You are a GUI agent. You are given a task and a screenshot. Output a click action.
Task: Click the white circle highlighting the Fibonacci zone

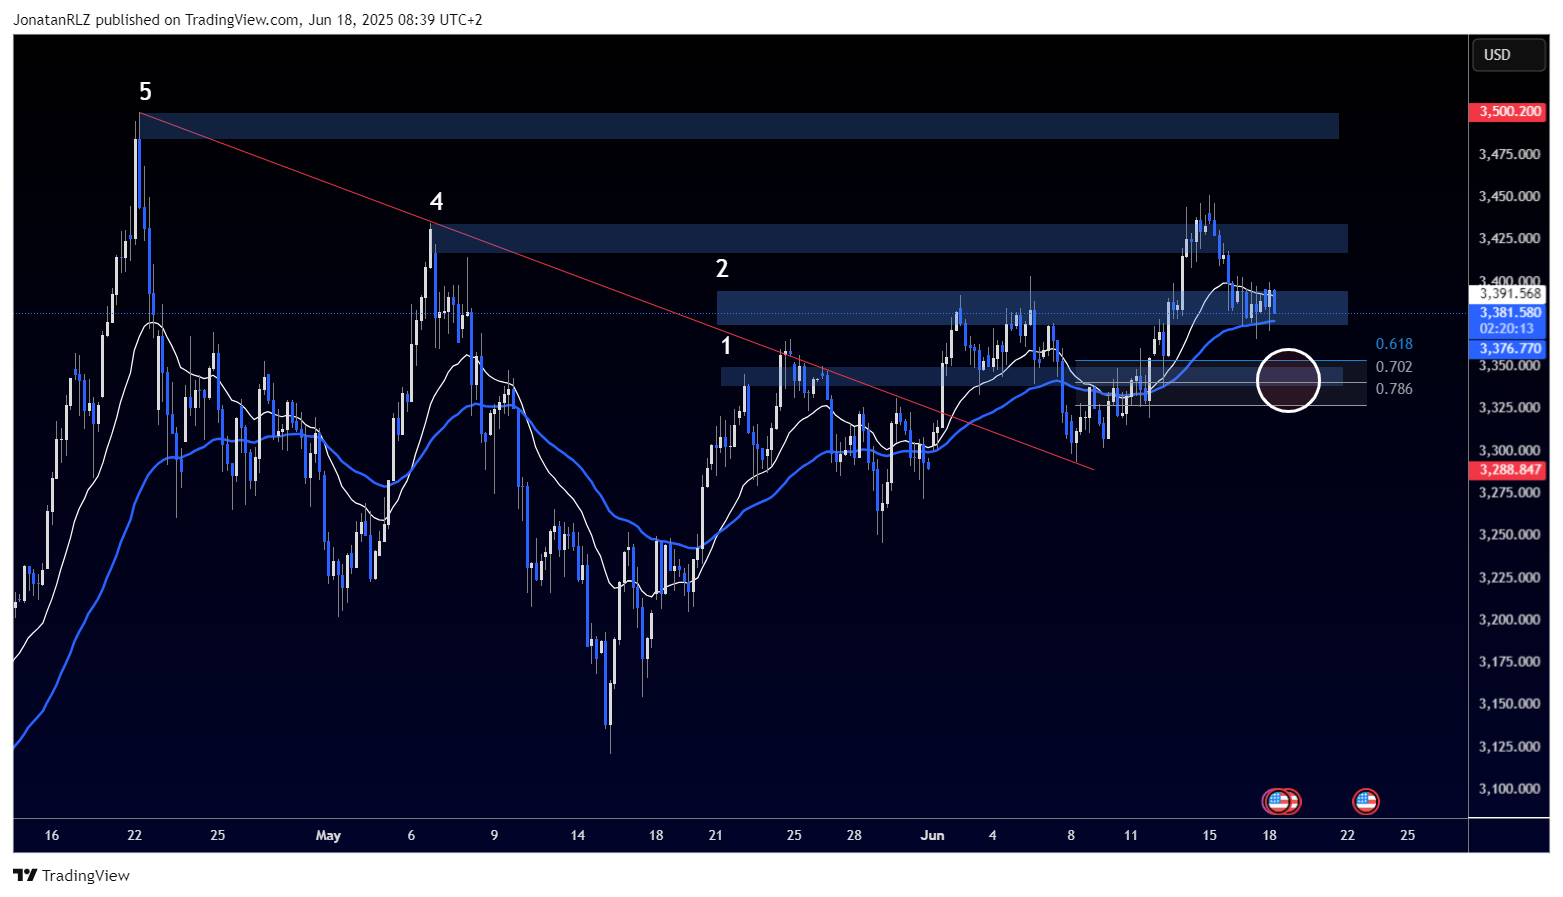coord(1288,380)
